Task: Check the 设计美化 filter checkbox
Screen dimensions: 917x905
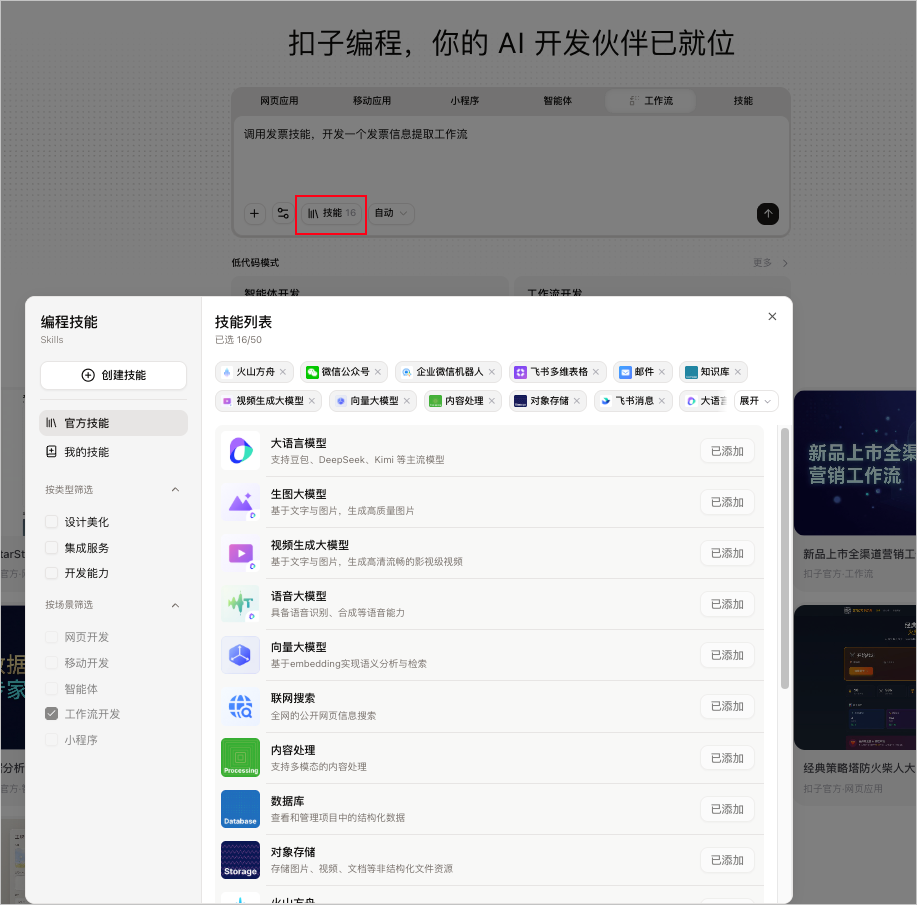Action: 51,522
